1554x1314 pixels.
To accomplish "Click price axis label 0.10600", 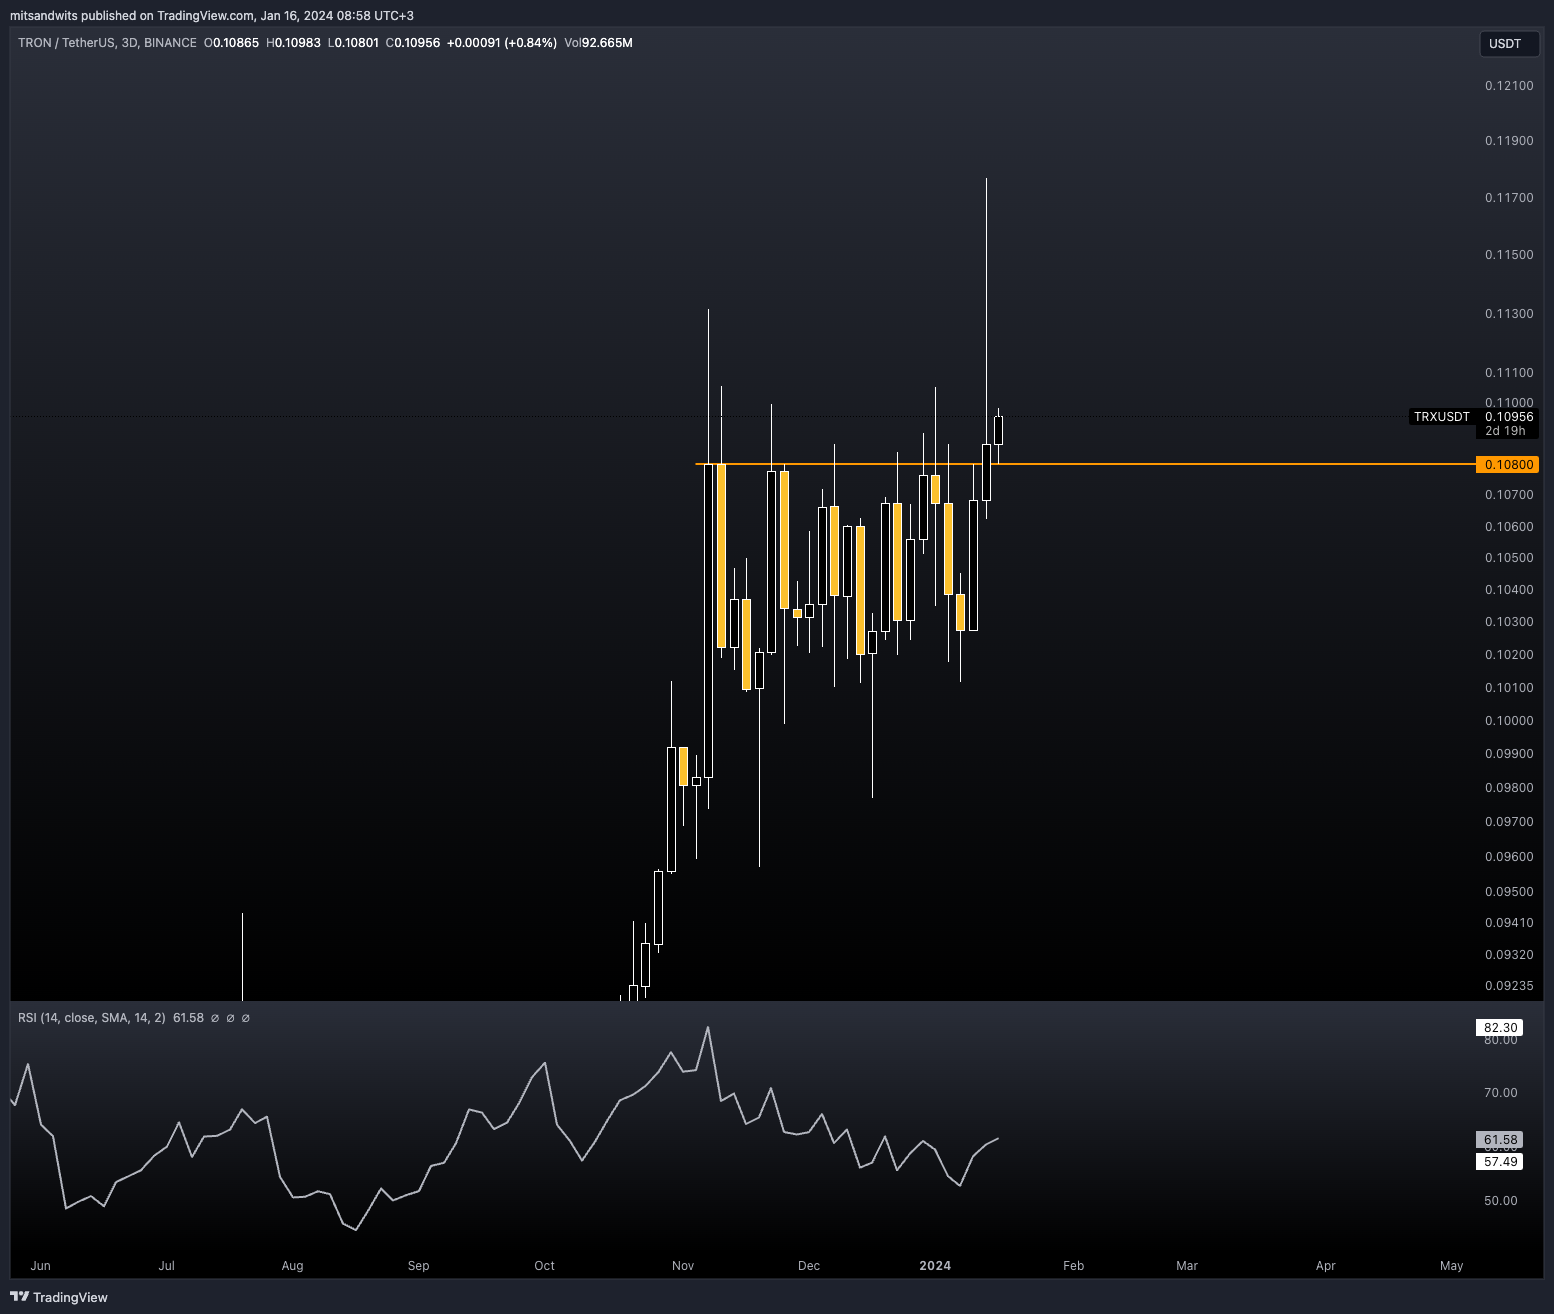I will pos(1509,527).
